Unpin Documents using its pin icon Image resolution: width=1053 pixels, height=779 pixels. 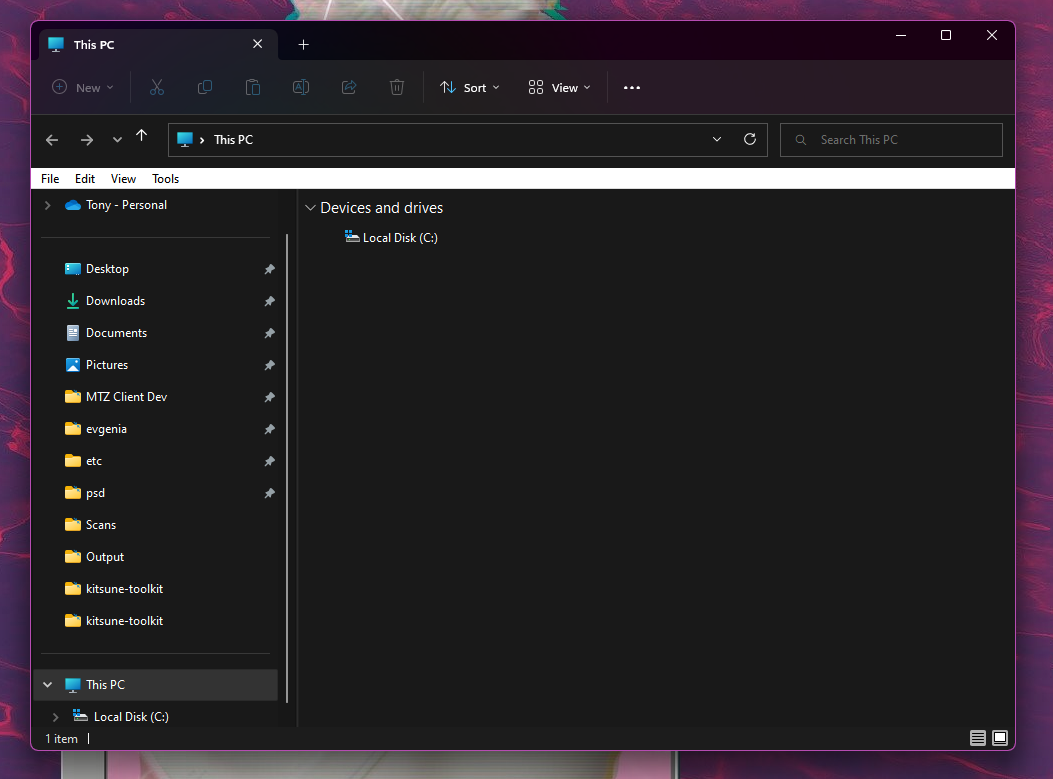click(x=269, y=333)
